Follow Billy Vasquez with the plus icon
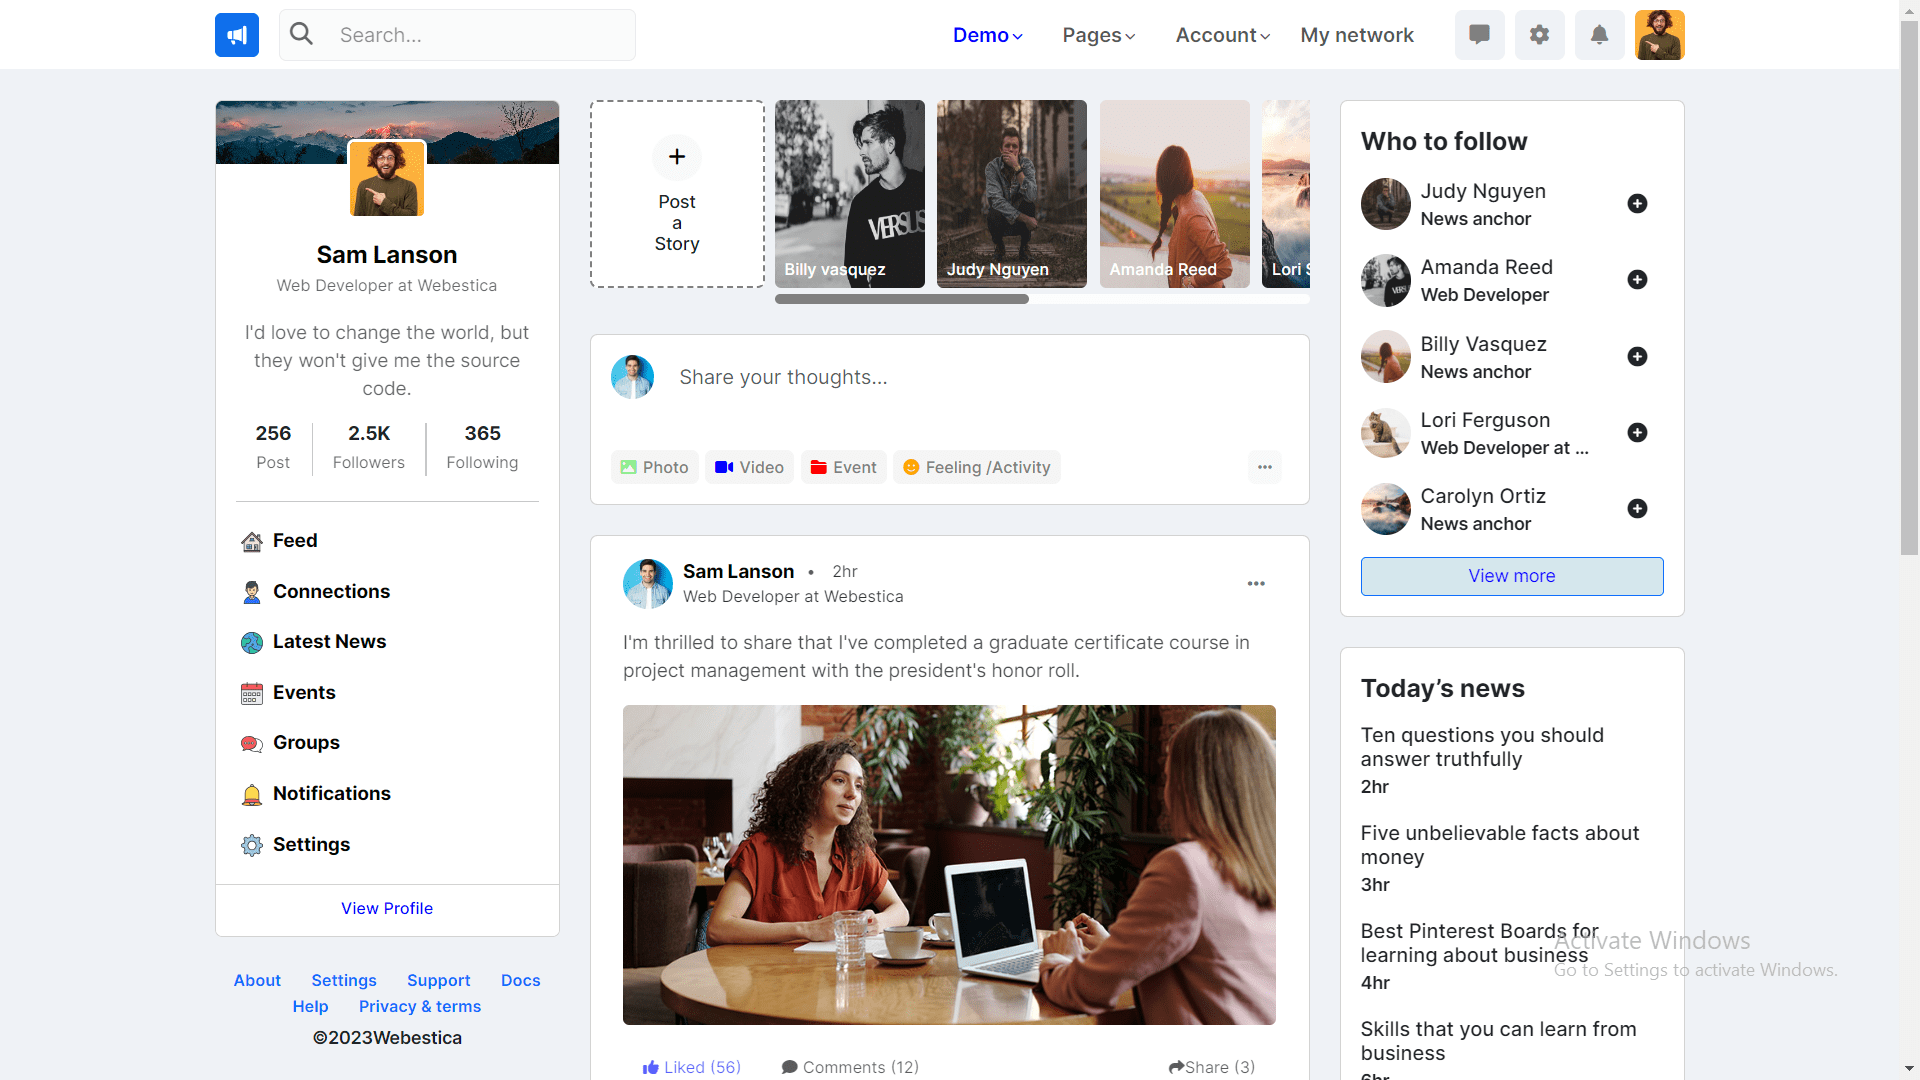 click(1637, 357)
